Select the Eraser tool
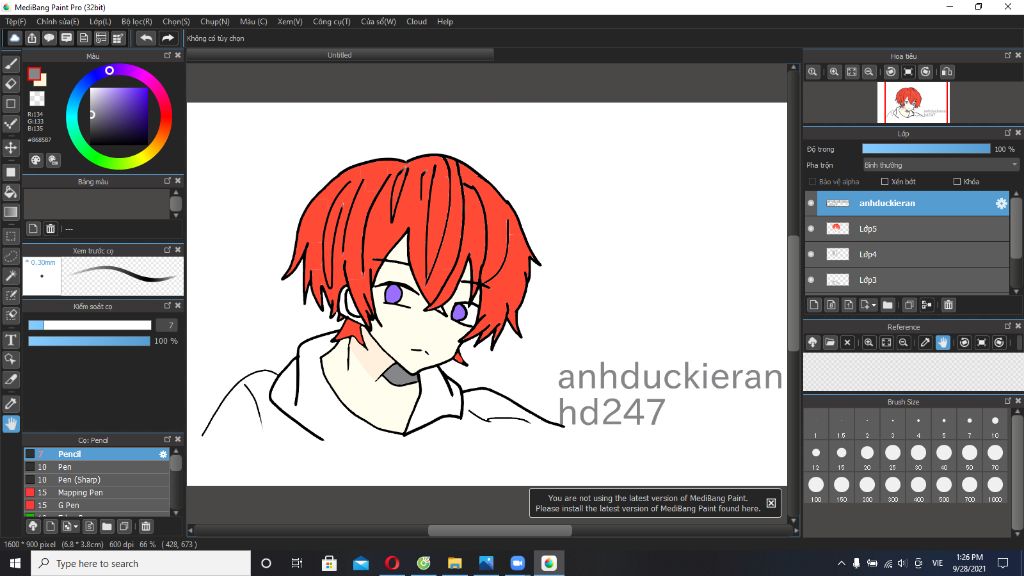Screen dimensions: 1024x576 (x=10, y=84)
